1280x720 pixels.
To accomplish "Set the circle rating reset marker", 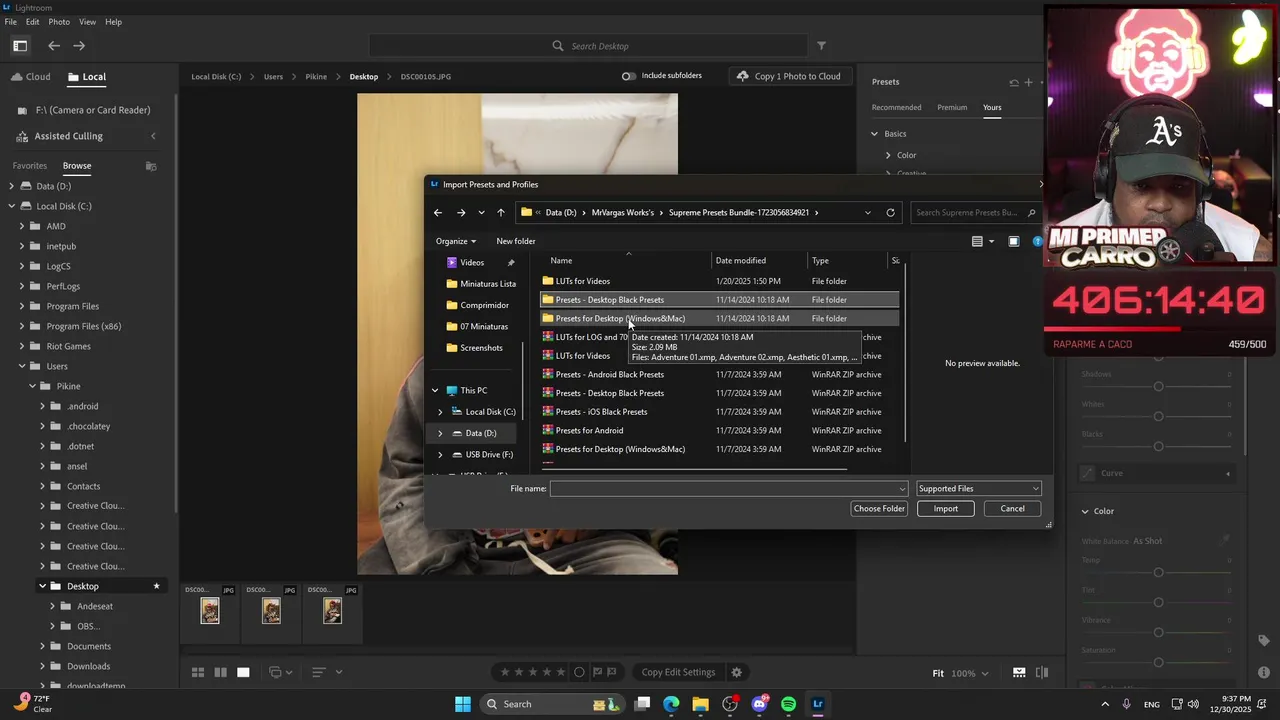I will 579,672.
